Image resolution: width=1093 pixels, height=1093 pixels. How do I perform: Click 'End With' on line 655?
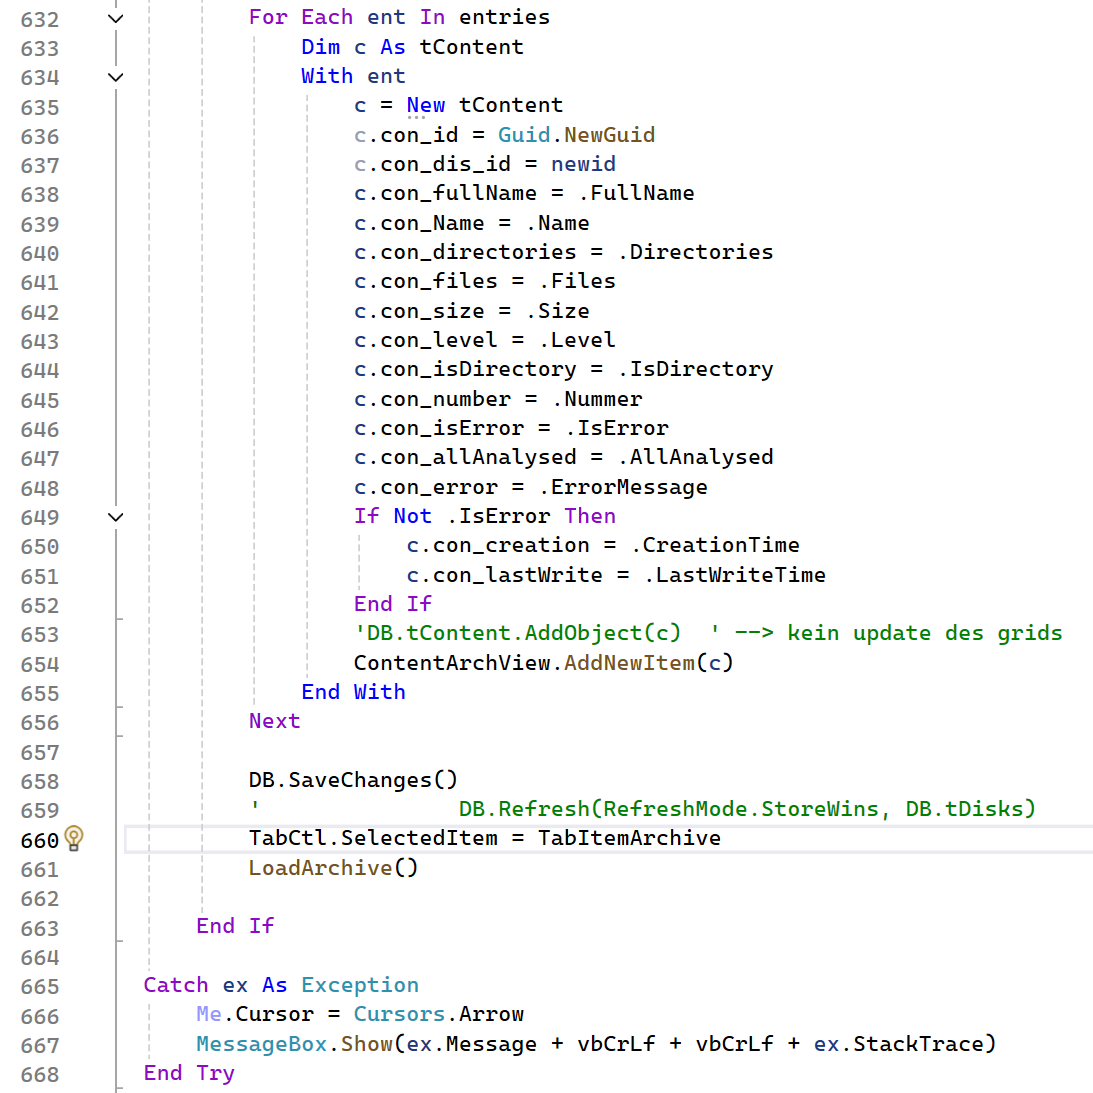tap(353, 691)
